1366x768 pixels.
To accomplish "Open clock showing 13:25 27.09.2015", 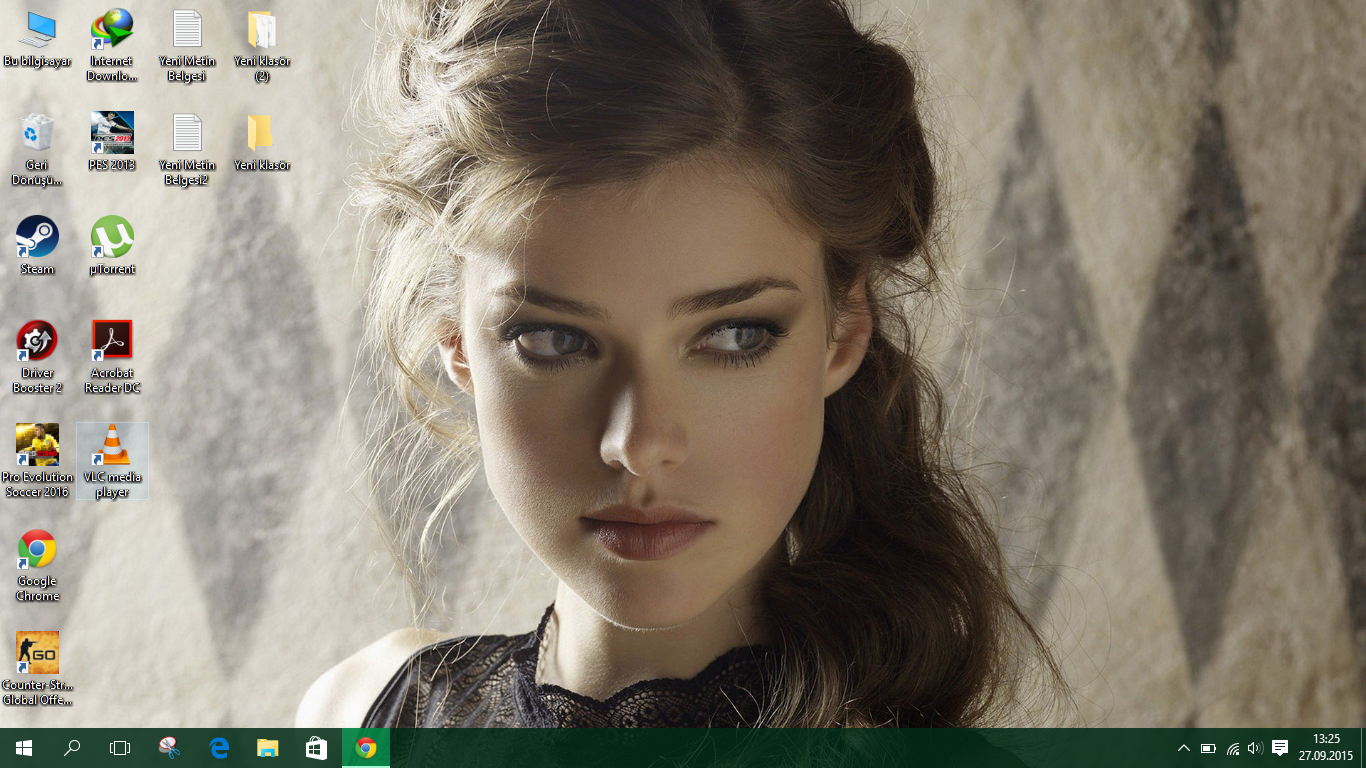I will [1326, 748].
